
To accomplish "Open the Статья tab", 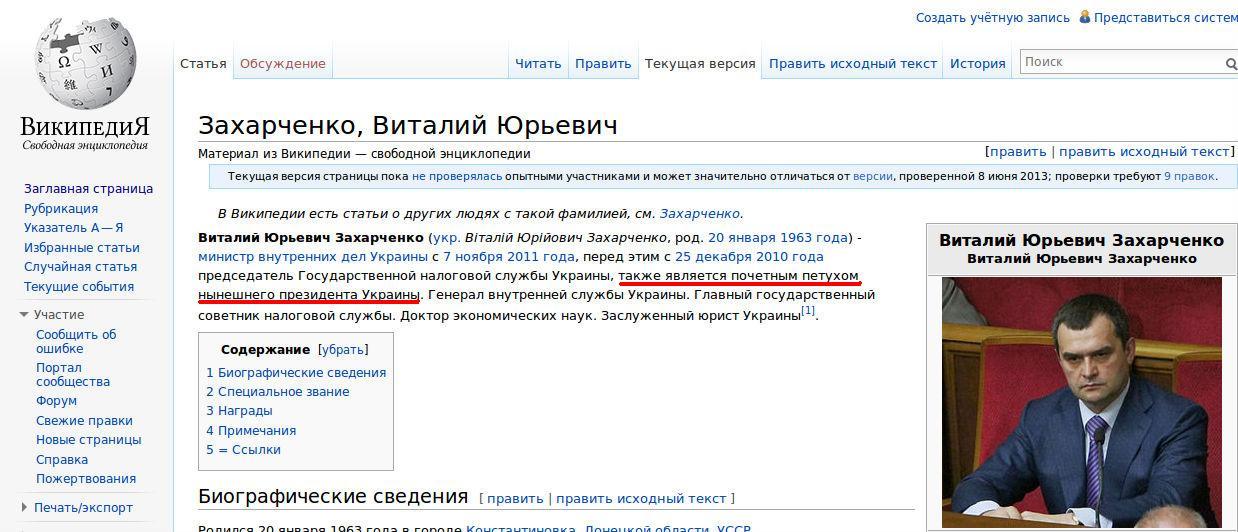I will point(203,63).
